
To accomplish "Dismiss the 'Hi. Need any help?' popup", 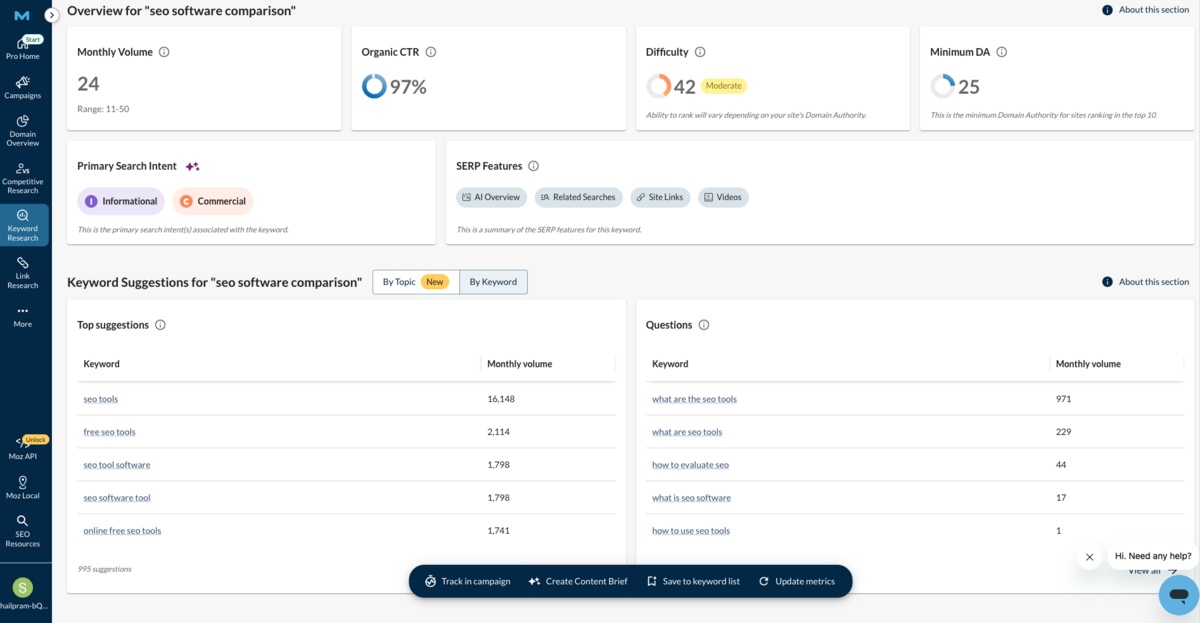I will [1090, 557].
